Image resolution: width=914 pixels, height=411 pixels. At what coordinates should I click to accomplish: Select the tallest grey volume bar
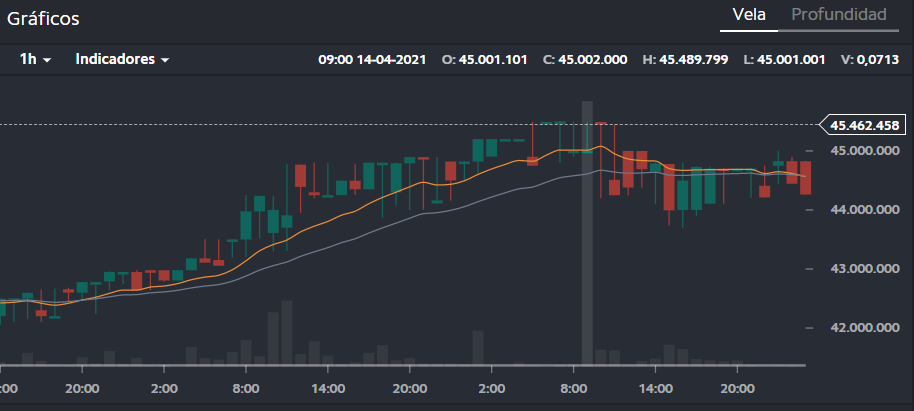587,233
